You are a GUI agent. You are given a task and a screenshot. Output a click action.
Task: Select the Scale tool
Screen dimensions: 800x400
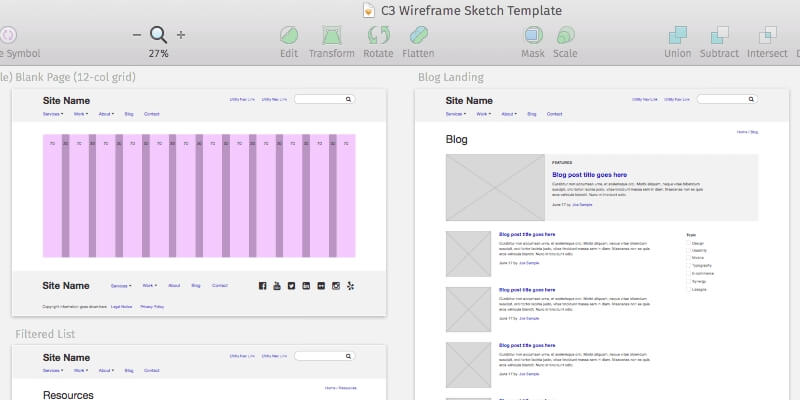pos(565,36)
